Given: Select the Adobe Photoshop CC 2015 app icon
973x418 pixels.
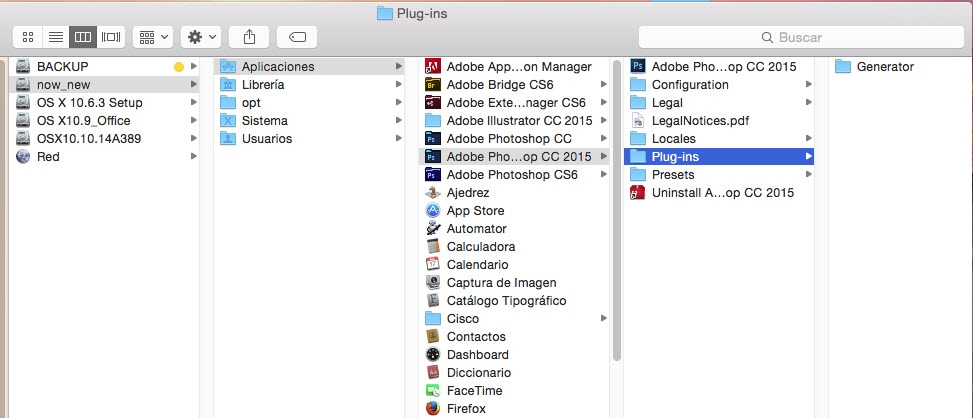Looking at the screenshot, I should 638,66.
